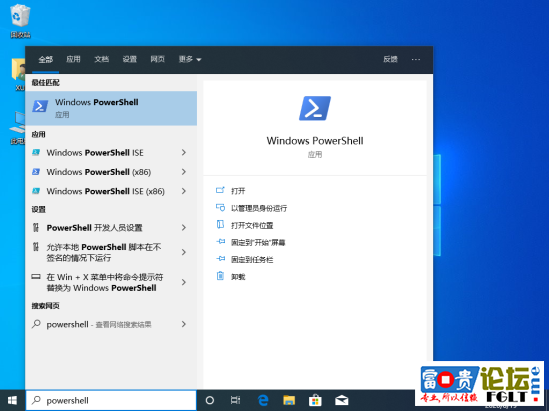
Task: Click the Windows PowerShell ISE (x86) icon
Action: pyautogui.click(x=36, y=191)
